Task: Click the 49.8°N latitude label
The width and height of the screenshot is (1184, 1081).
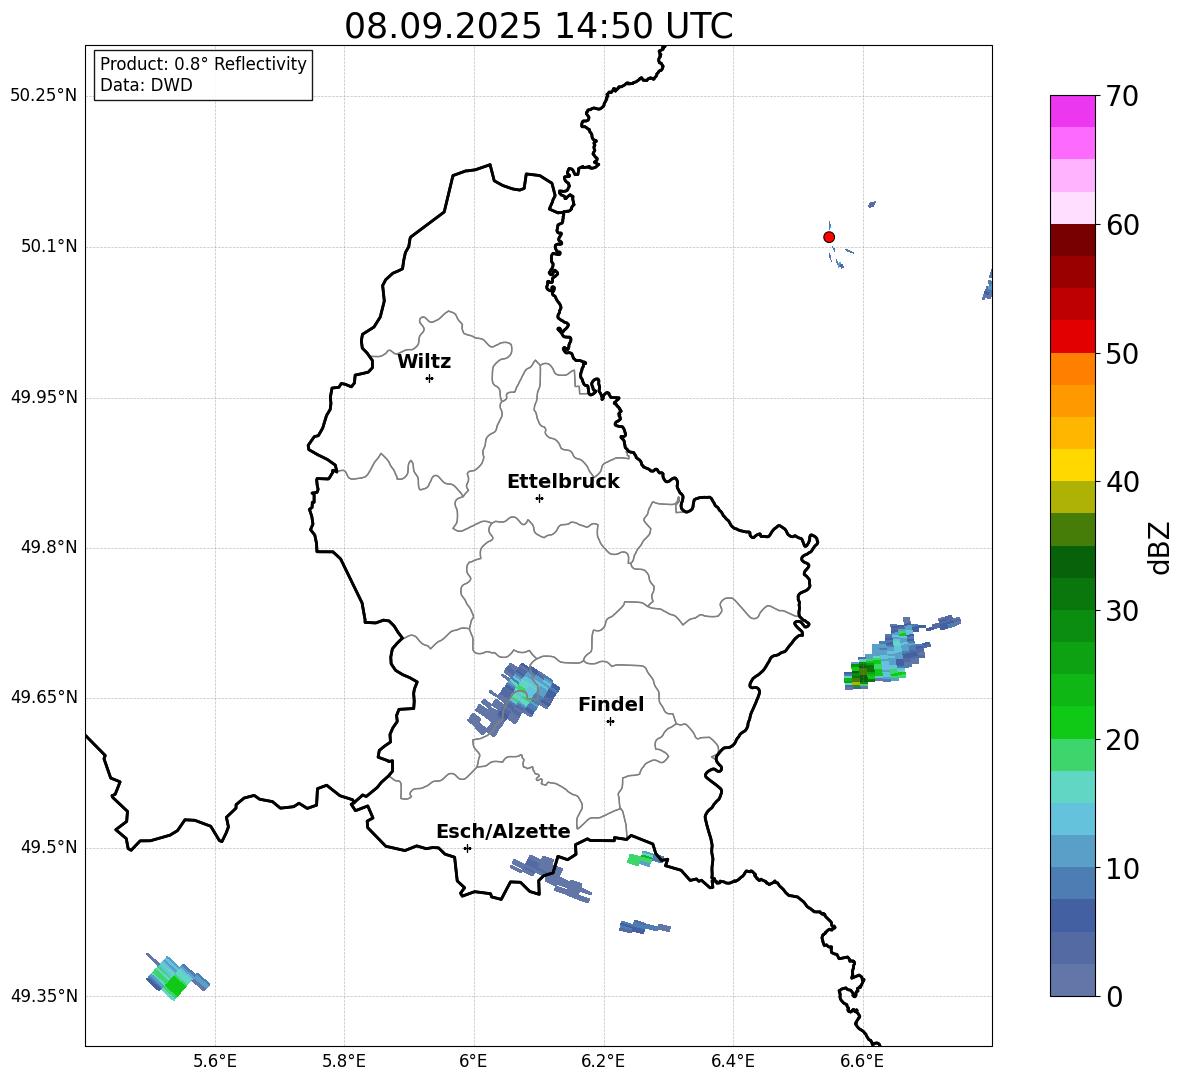Action: (49, 547)
